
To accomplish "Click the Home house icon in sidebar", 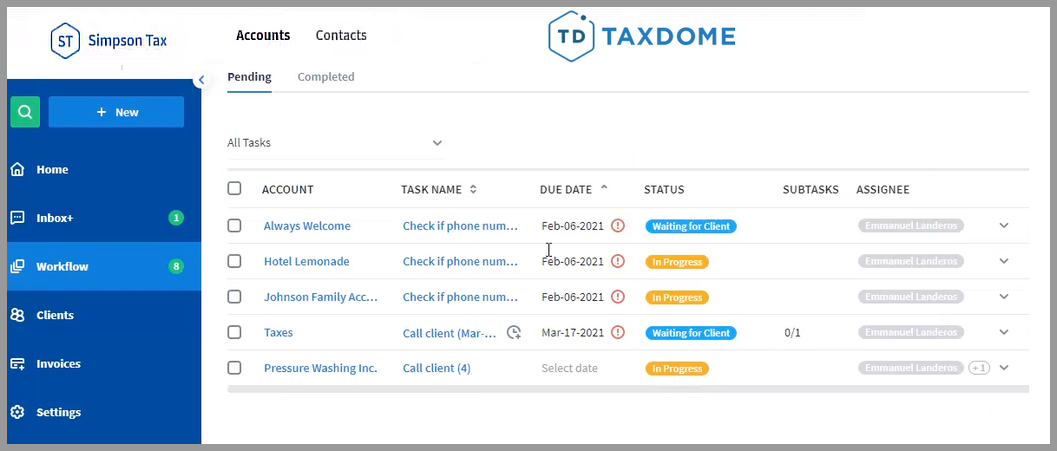I will 18,169.
